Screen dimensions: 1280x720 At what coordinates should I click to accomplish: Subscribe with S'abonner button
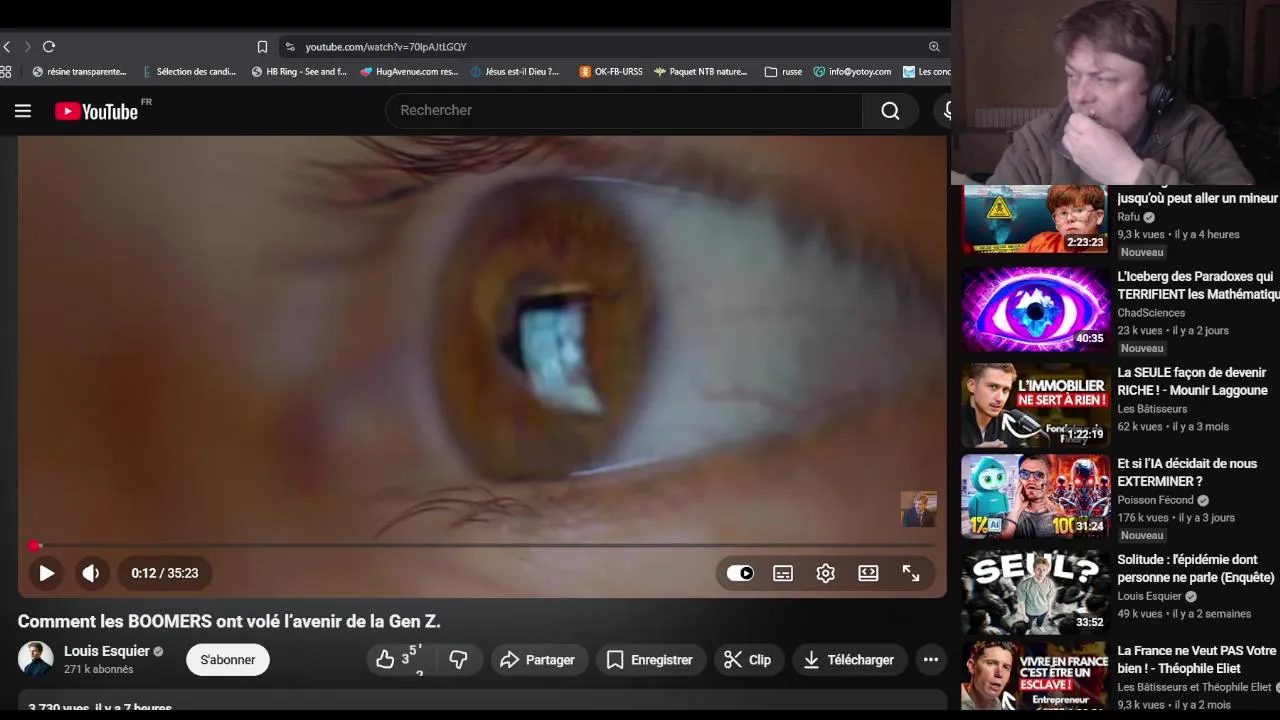point(228,659)
